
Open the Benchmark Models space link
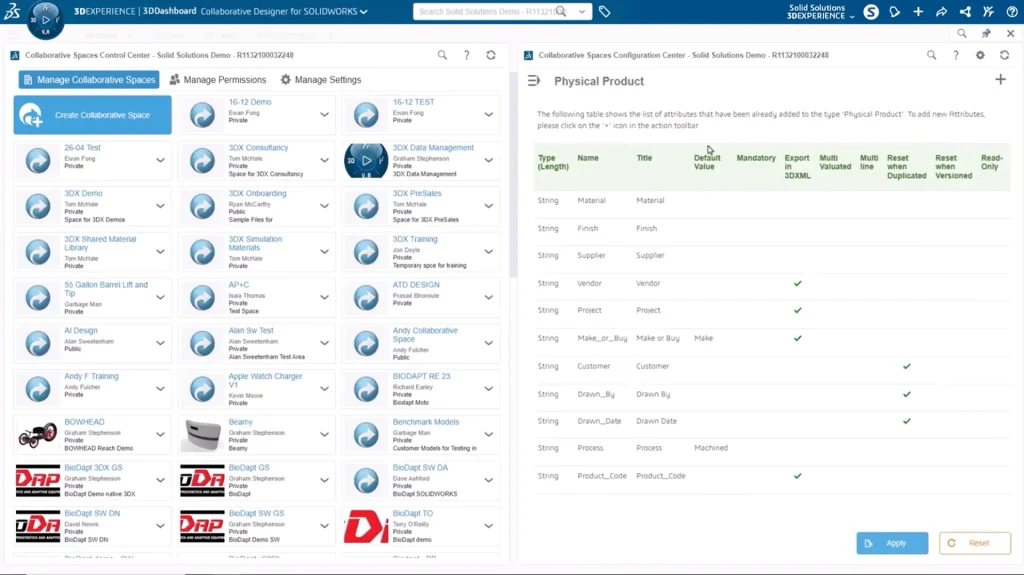pyautogui.click(x=426, y=422)
